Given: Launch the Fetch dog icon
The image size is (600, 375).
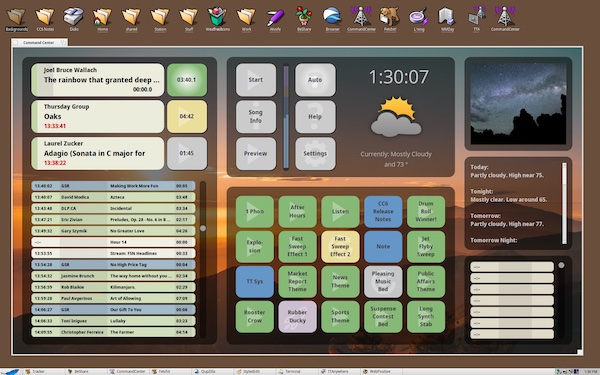Looking at the screenshot, I should pyautogui.click(x=390, y=18).
